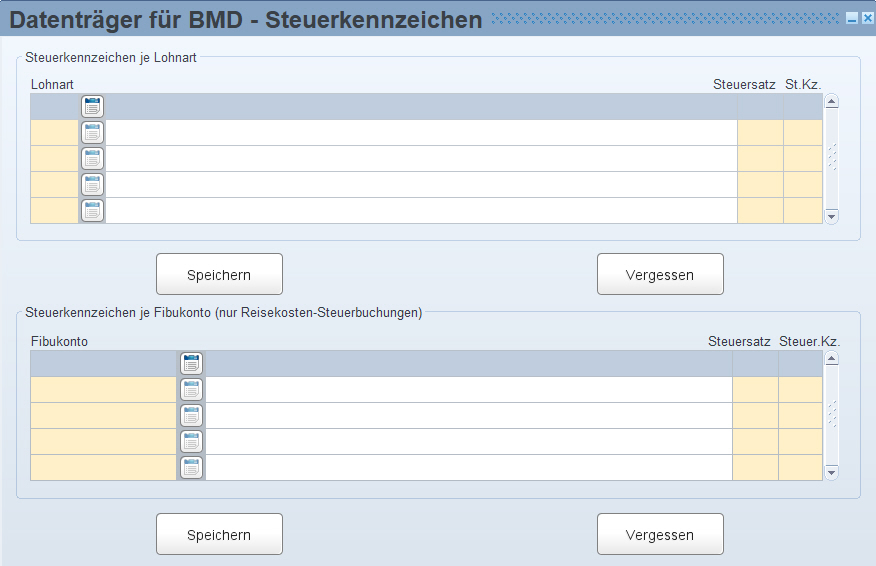876x566 pixels.
Task: Open lookup icon in fourth Fibukonto row
Action: tap(192, 441)
